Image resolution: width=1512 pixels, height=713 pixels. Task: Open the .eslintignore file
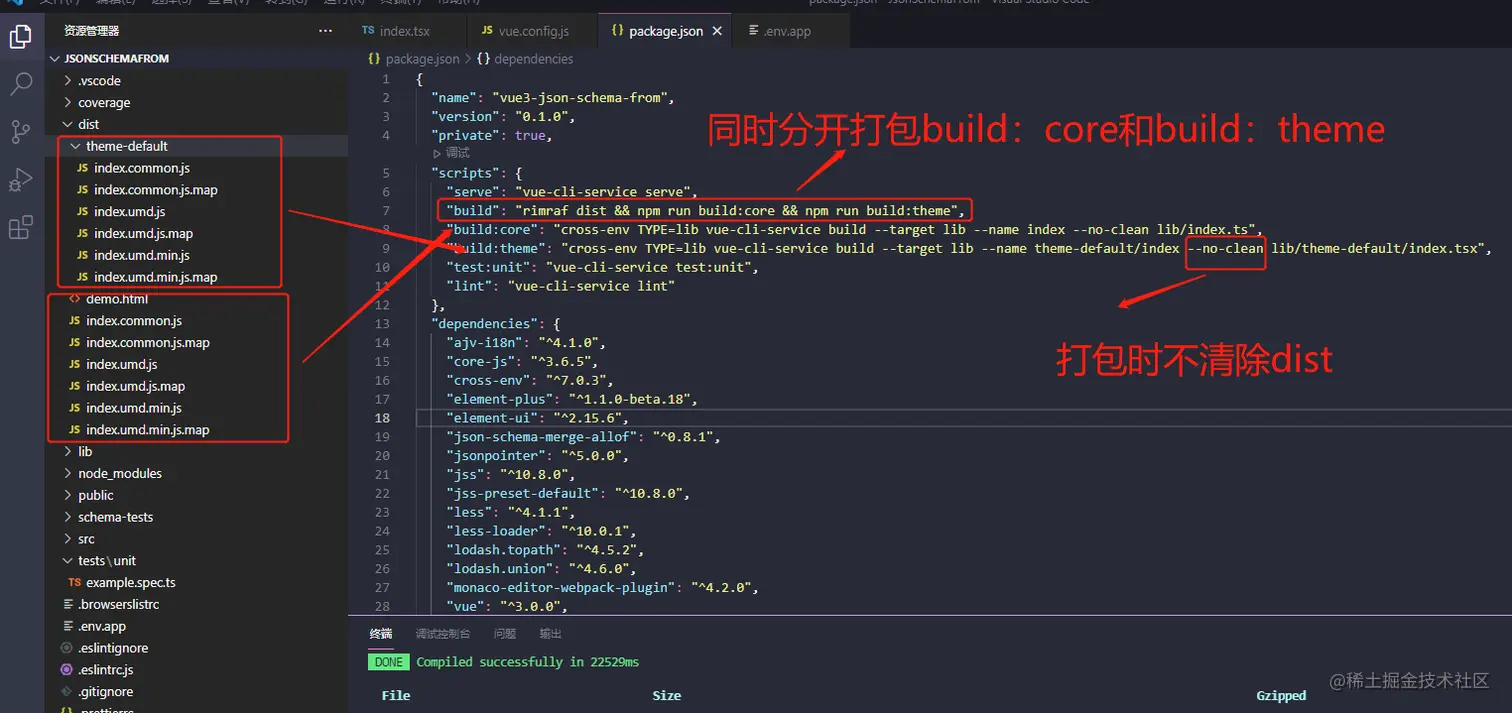tap(114, 649)
